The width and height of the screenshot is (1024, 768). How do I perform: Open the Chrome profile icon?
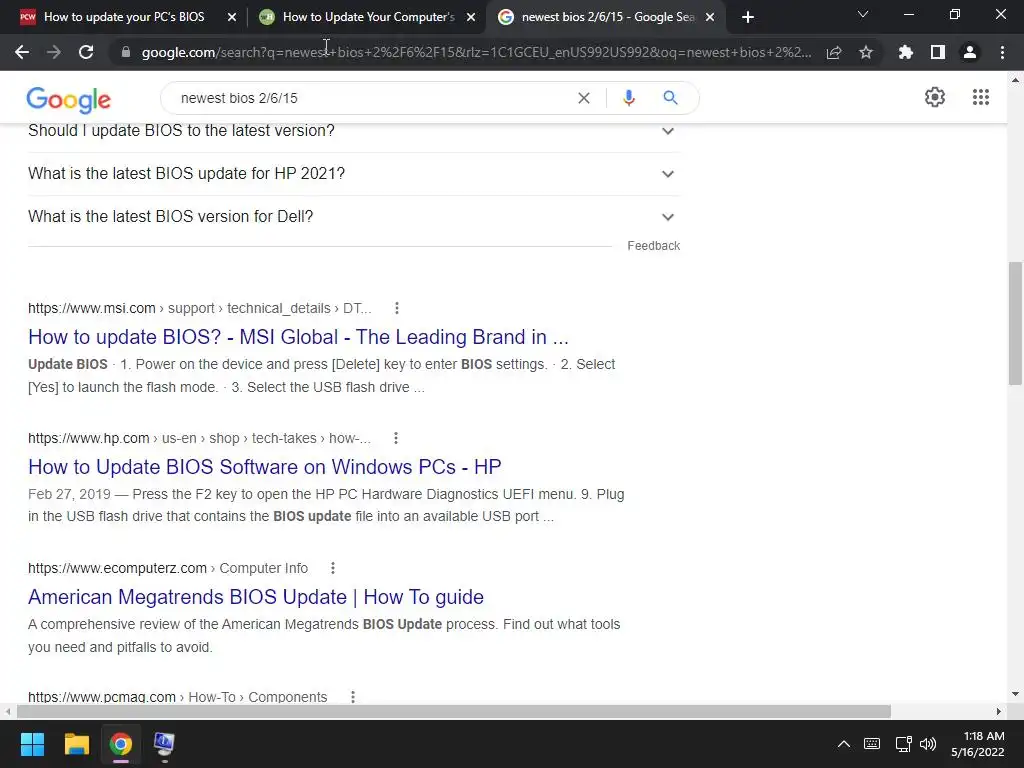click(970, 52)
